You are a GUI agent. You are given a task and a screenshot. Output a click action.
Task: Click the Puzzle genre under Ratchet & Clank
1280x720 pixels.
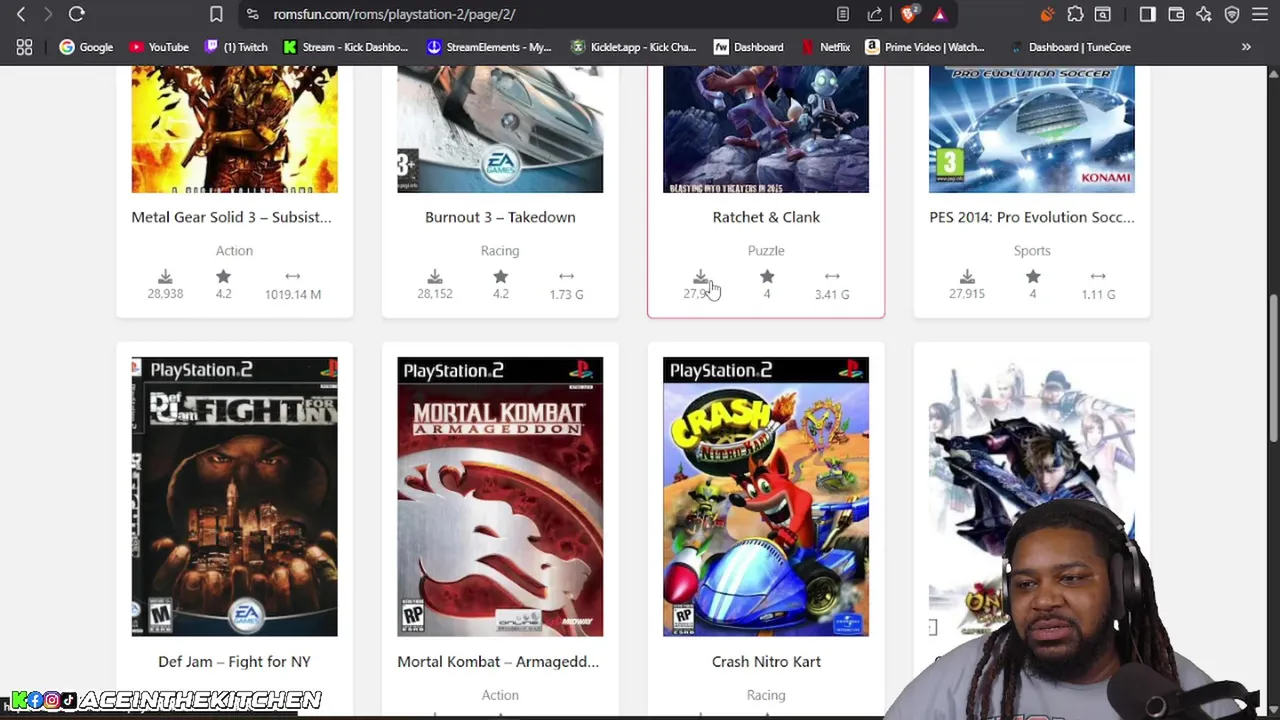pos(766,251)
